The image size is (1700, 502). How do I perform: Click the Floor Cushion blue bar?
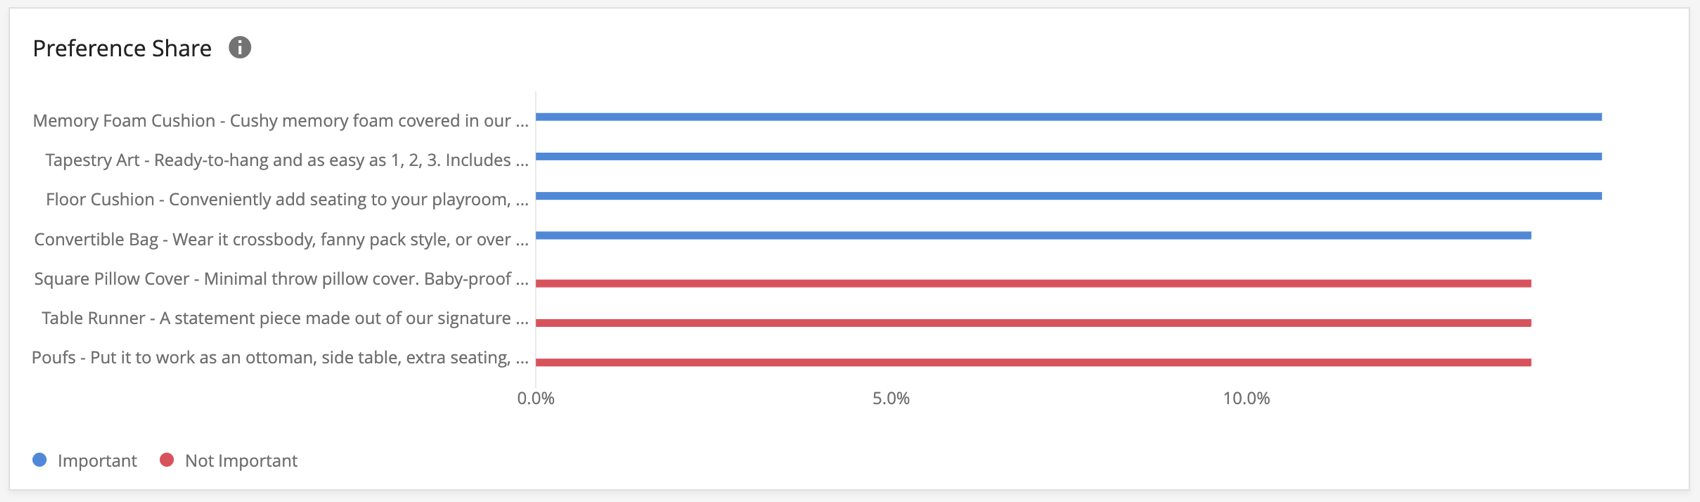[x=1068, y=196]
